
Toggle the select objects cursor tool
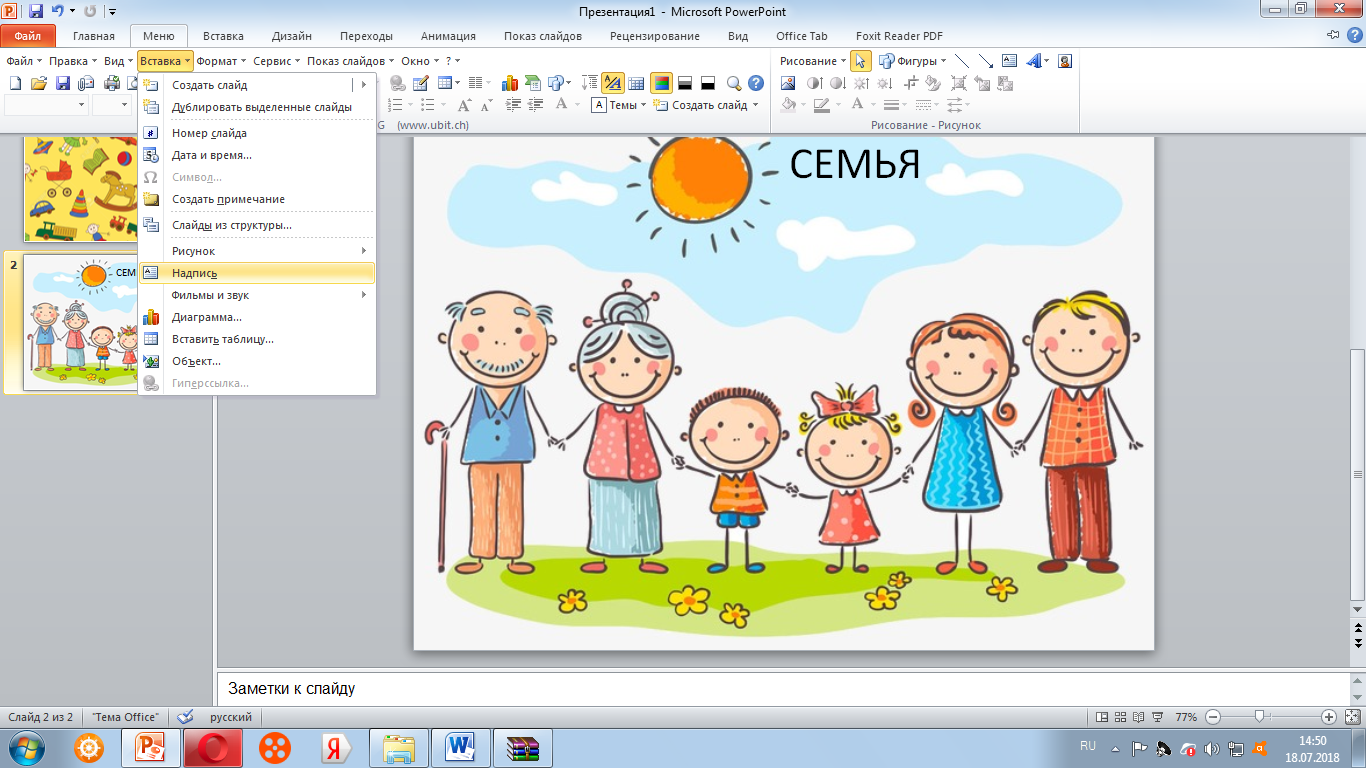click(x=860, y=61)
